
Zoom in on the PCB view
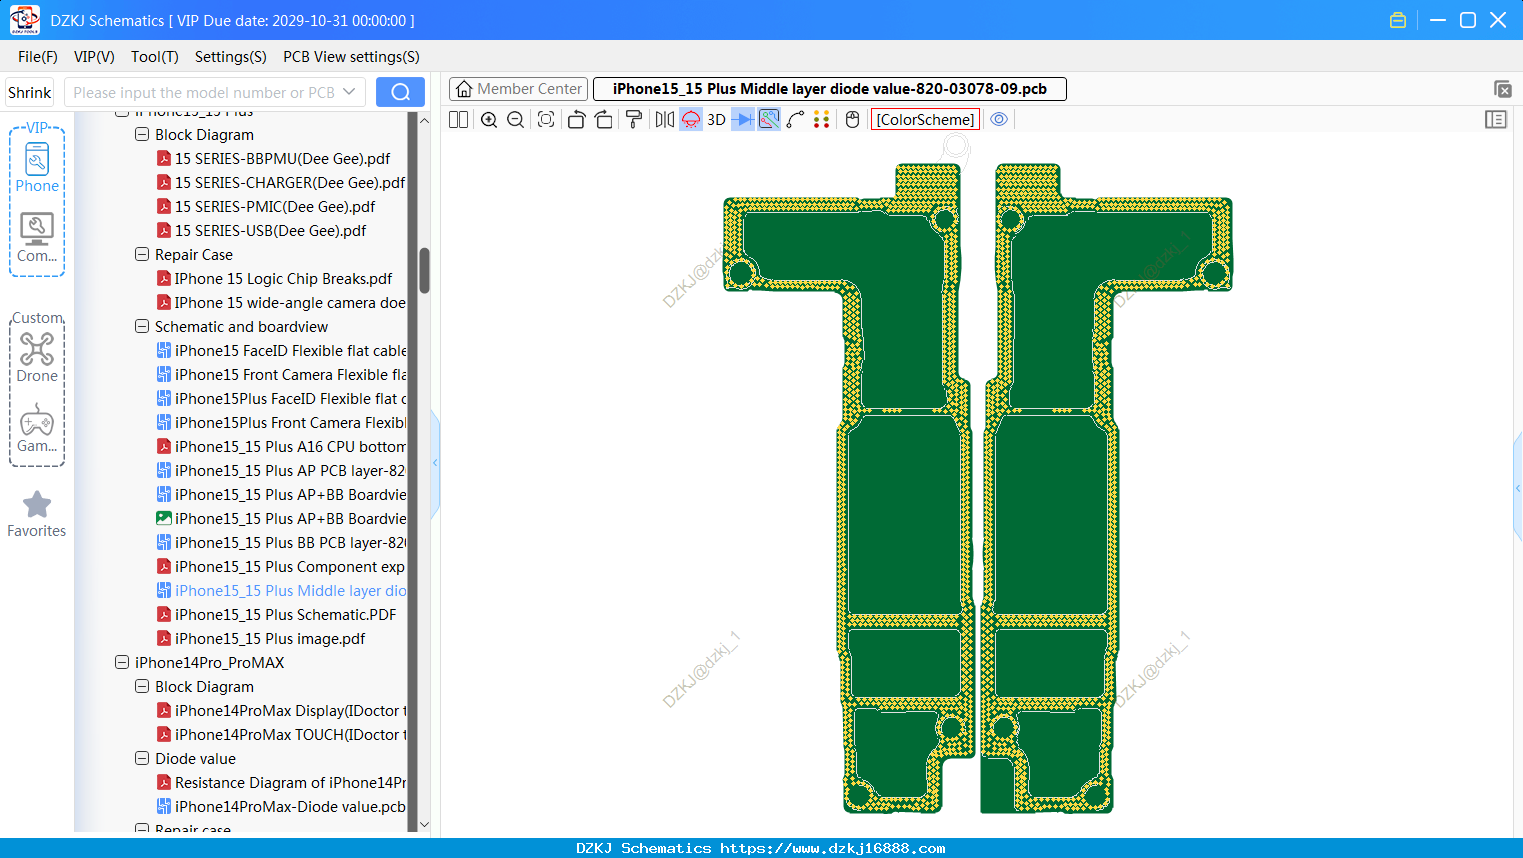point(489,119)
